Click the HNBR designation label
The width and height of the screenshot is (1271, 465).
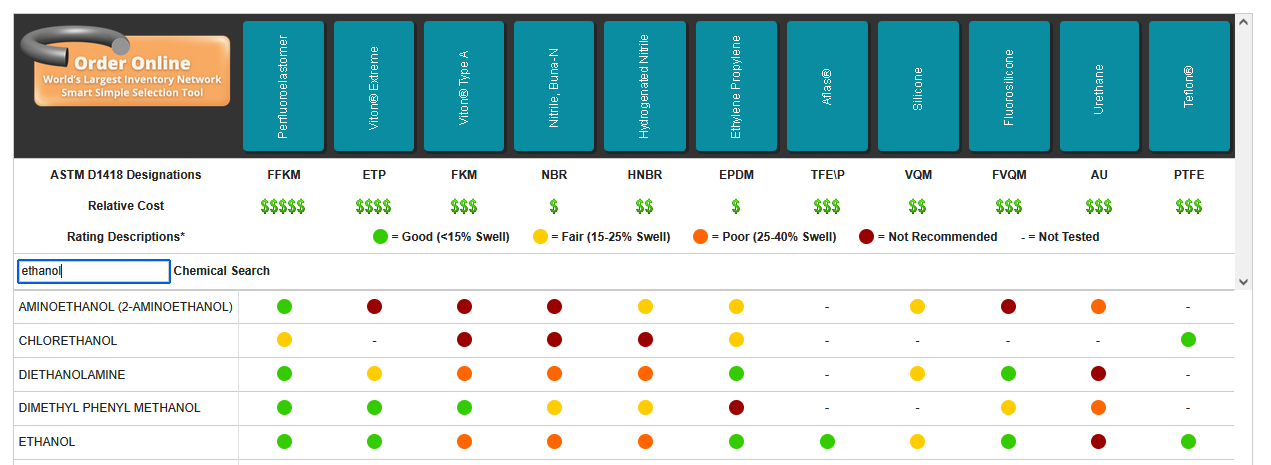645,175
